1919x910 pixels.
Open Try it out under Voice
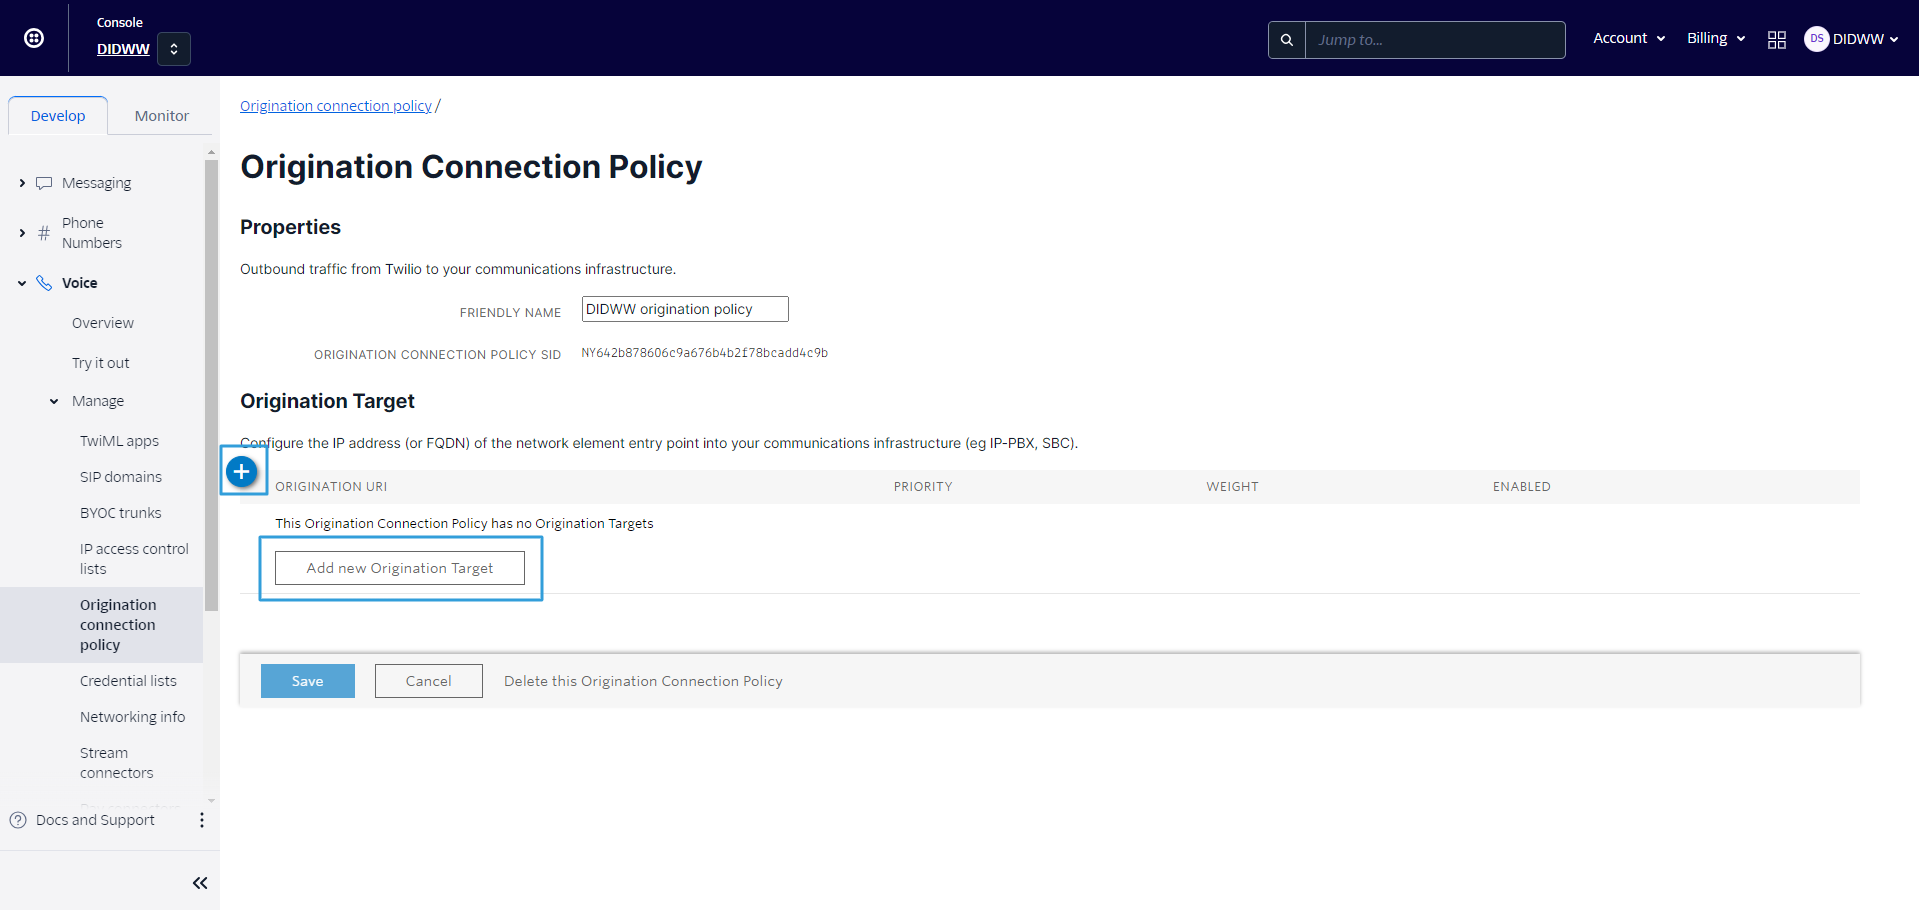click(101, 363)
